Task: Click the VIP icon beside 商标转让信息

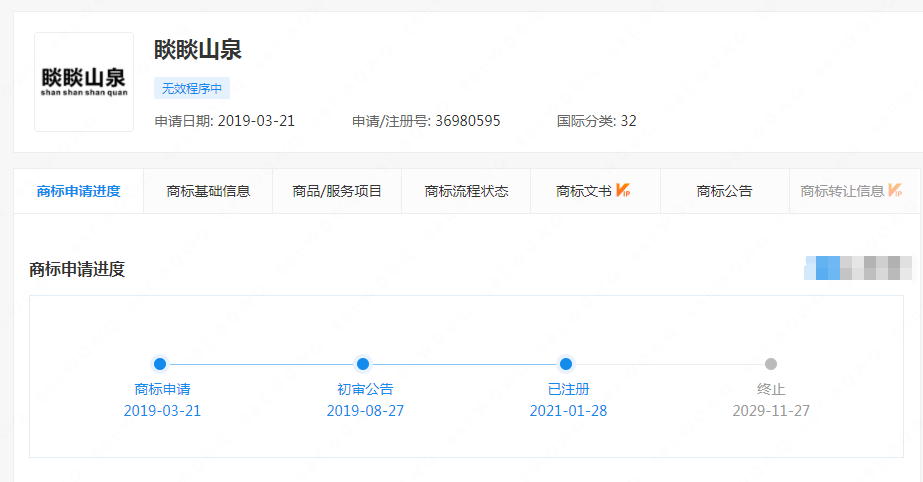Action: click(x=896, y=190)
